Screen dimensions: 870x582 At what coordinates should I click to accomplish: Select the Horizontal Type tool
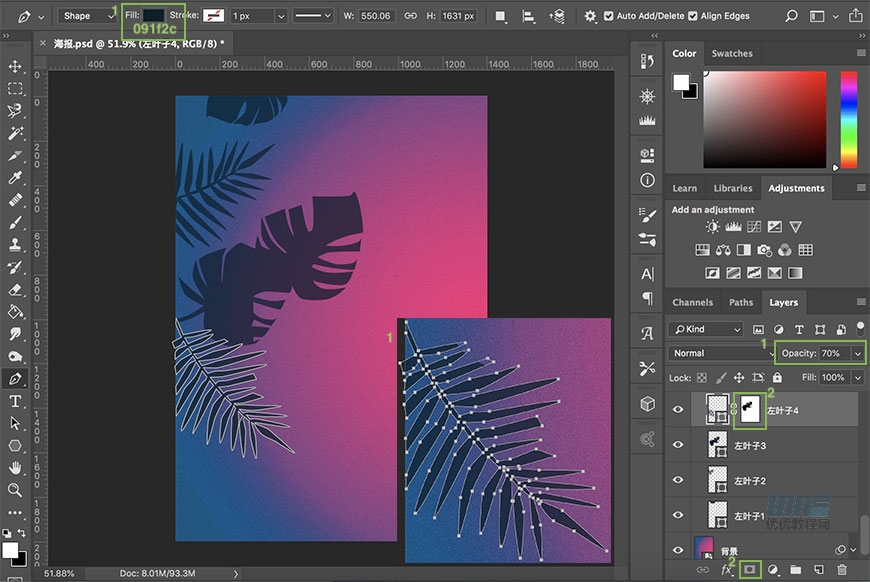(15, 401)
